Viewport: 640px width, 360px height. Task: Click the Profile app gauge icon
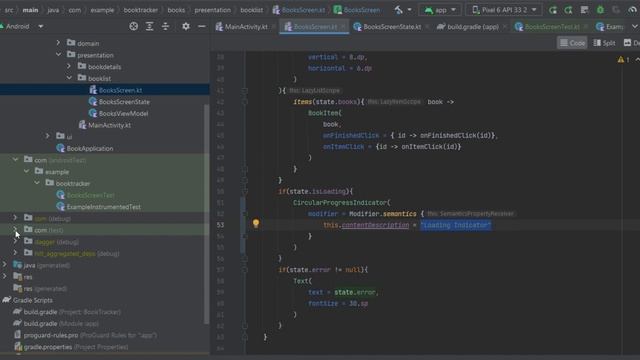click(632, 10)
